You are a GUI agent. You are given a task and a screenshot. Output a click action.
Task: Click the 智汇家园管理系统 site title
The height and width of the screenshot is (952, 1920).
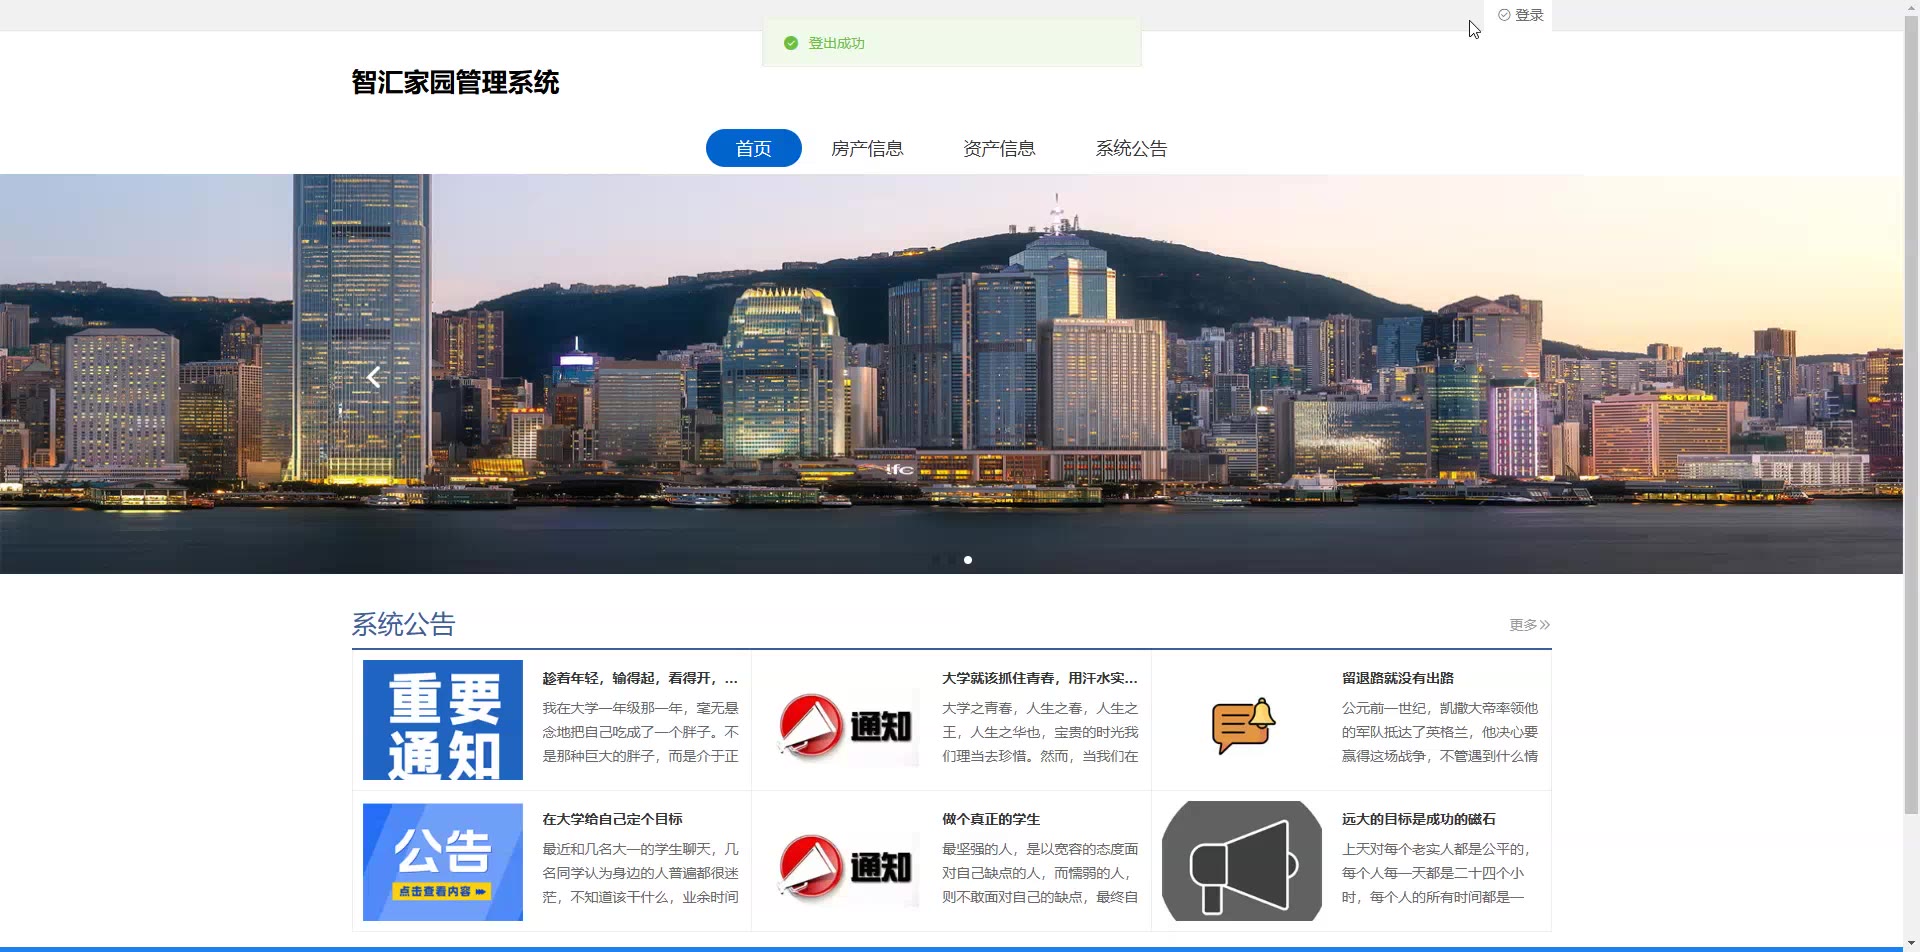click(455, 82)
